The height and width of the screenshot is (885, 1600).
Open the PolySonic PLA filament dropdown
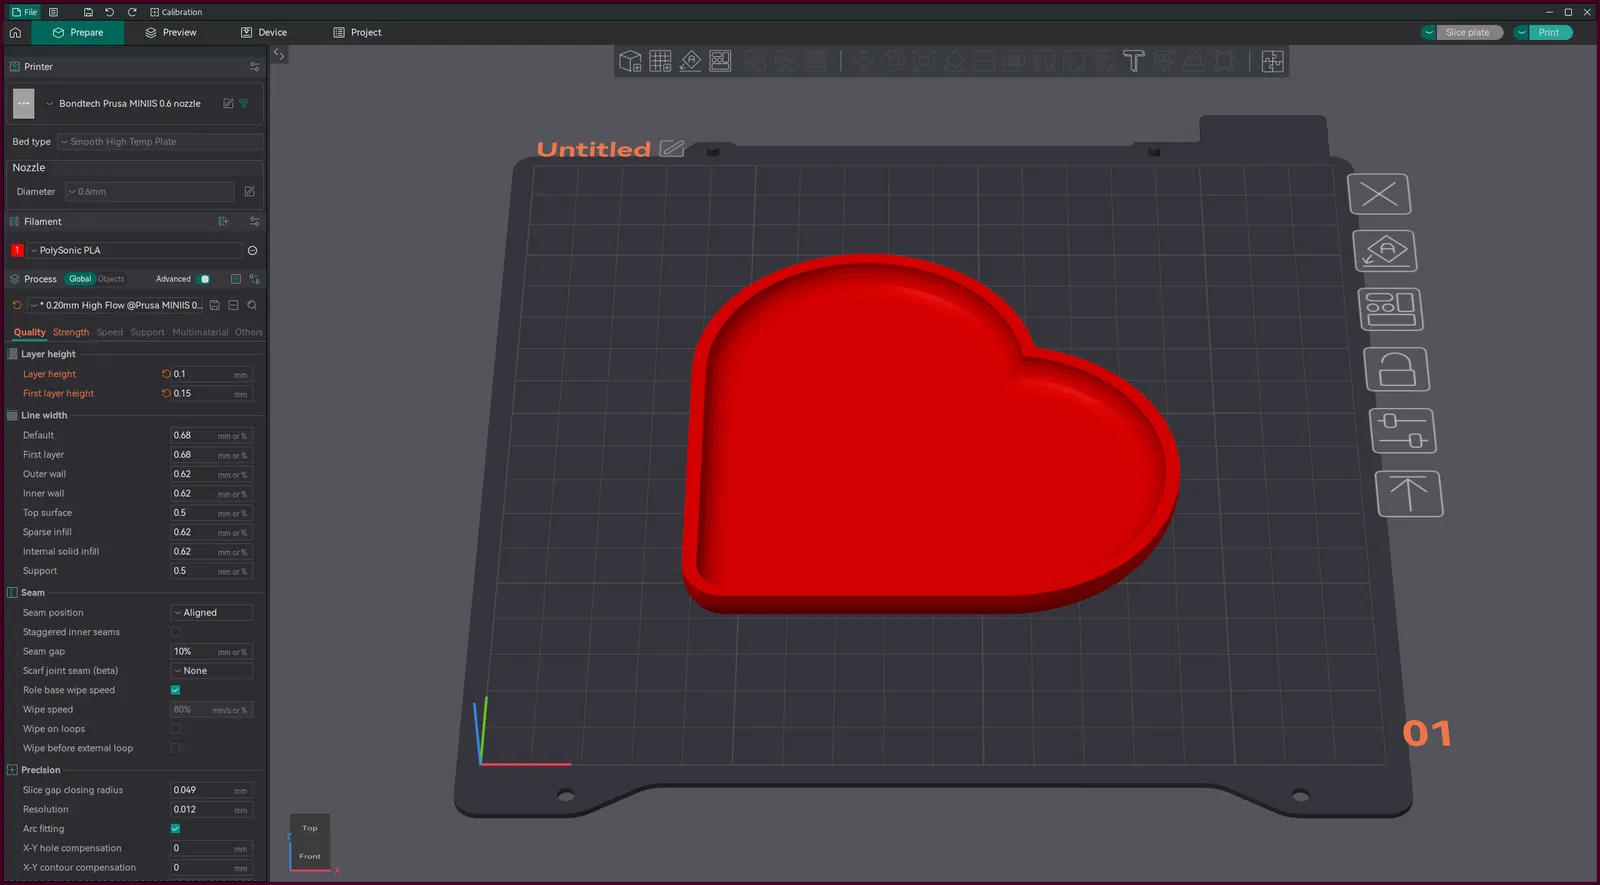click(135, 251)
